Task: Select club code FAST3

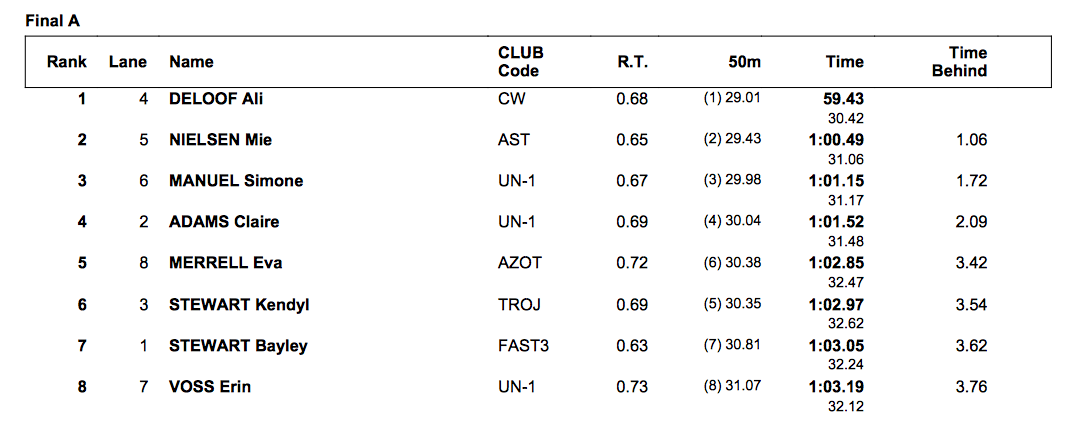Action: 523,346
